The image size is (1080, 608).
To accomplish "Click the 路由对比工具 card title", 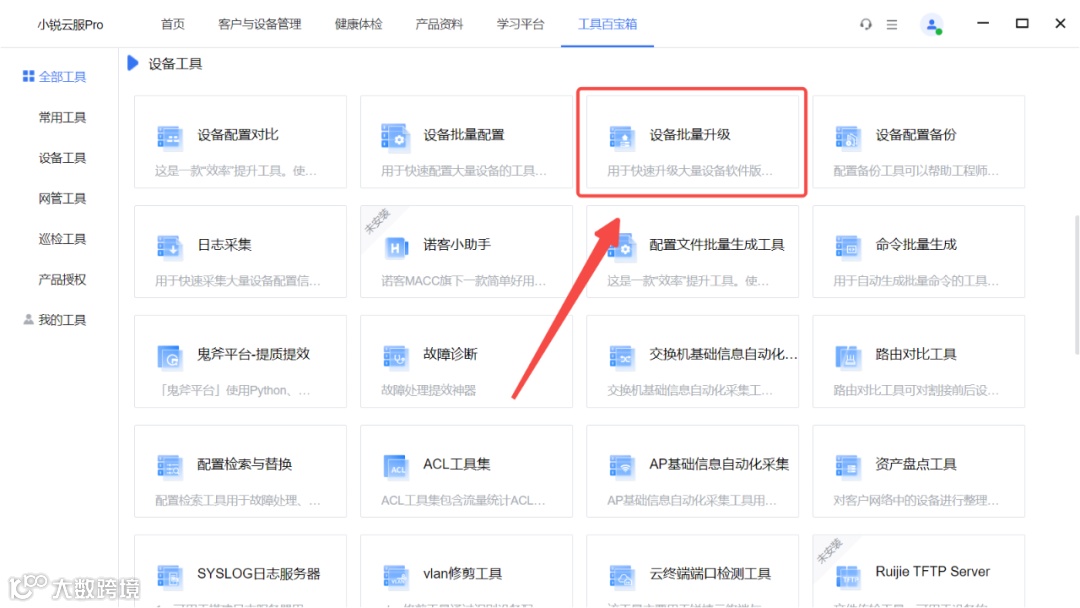I will click(915, 354).
